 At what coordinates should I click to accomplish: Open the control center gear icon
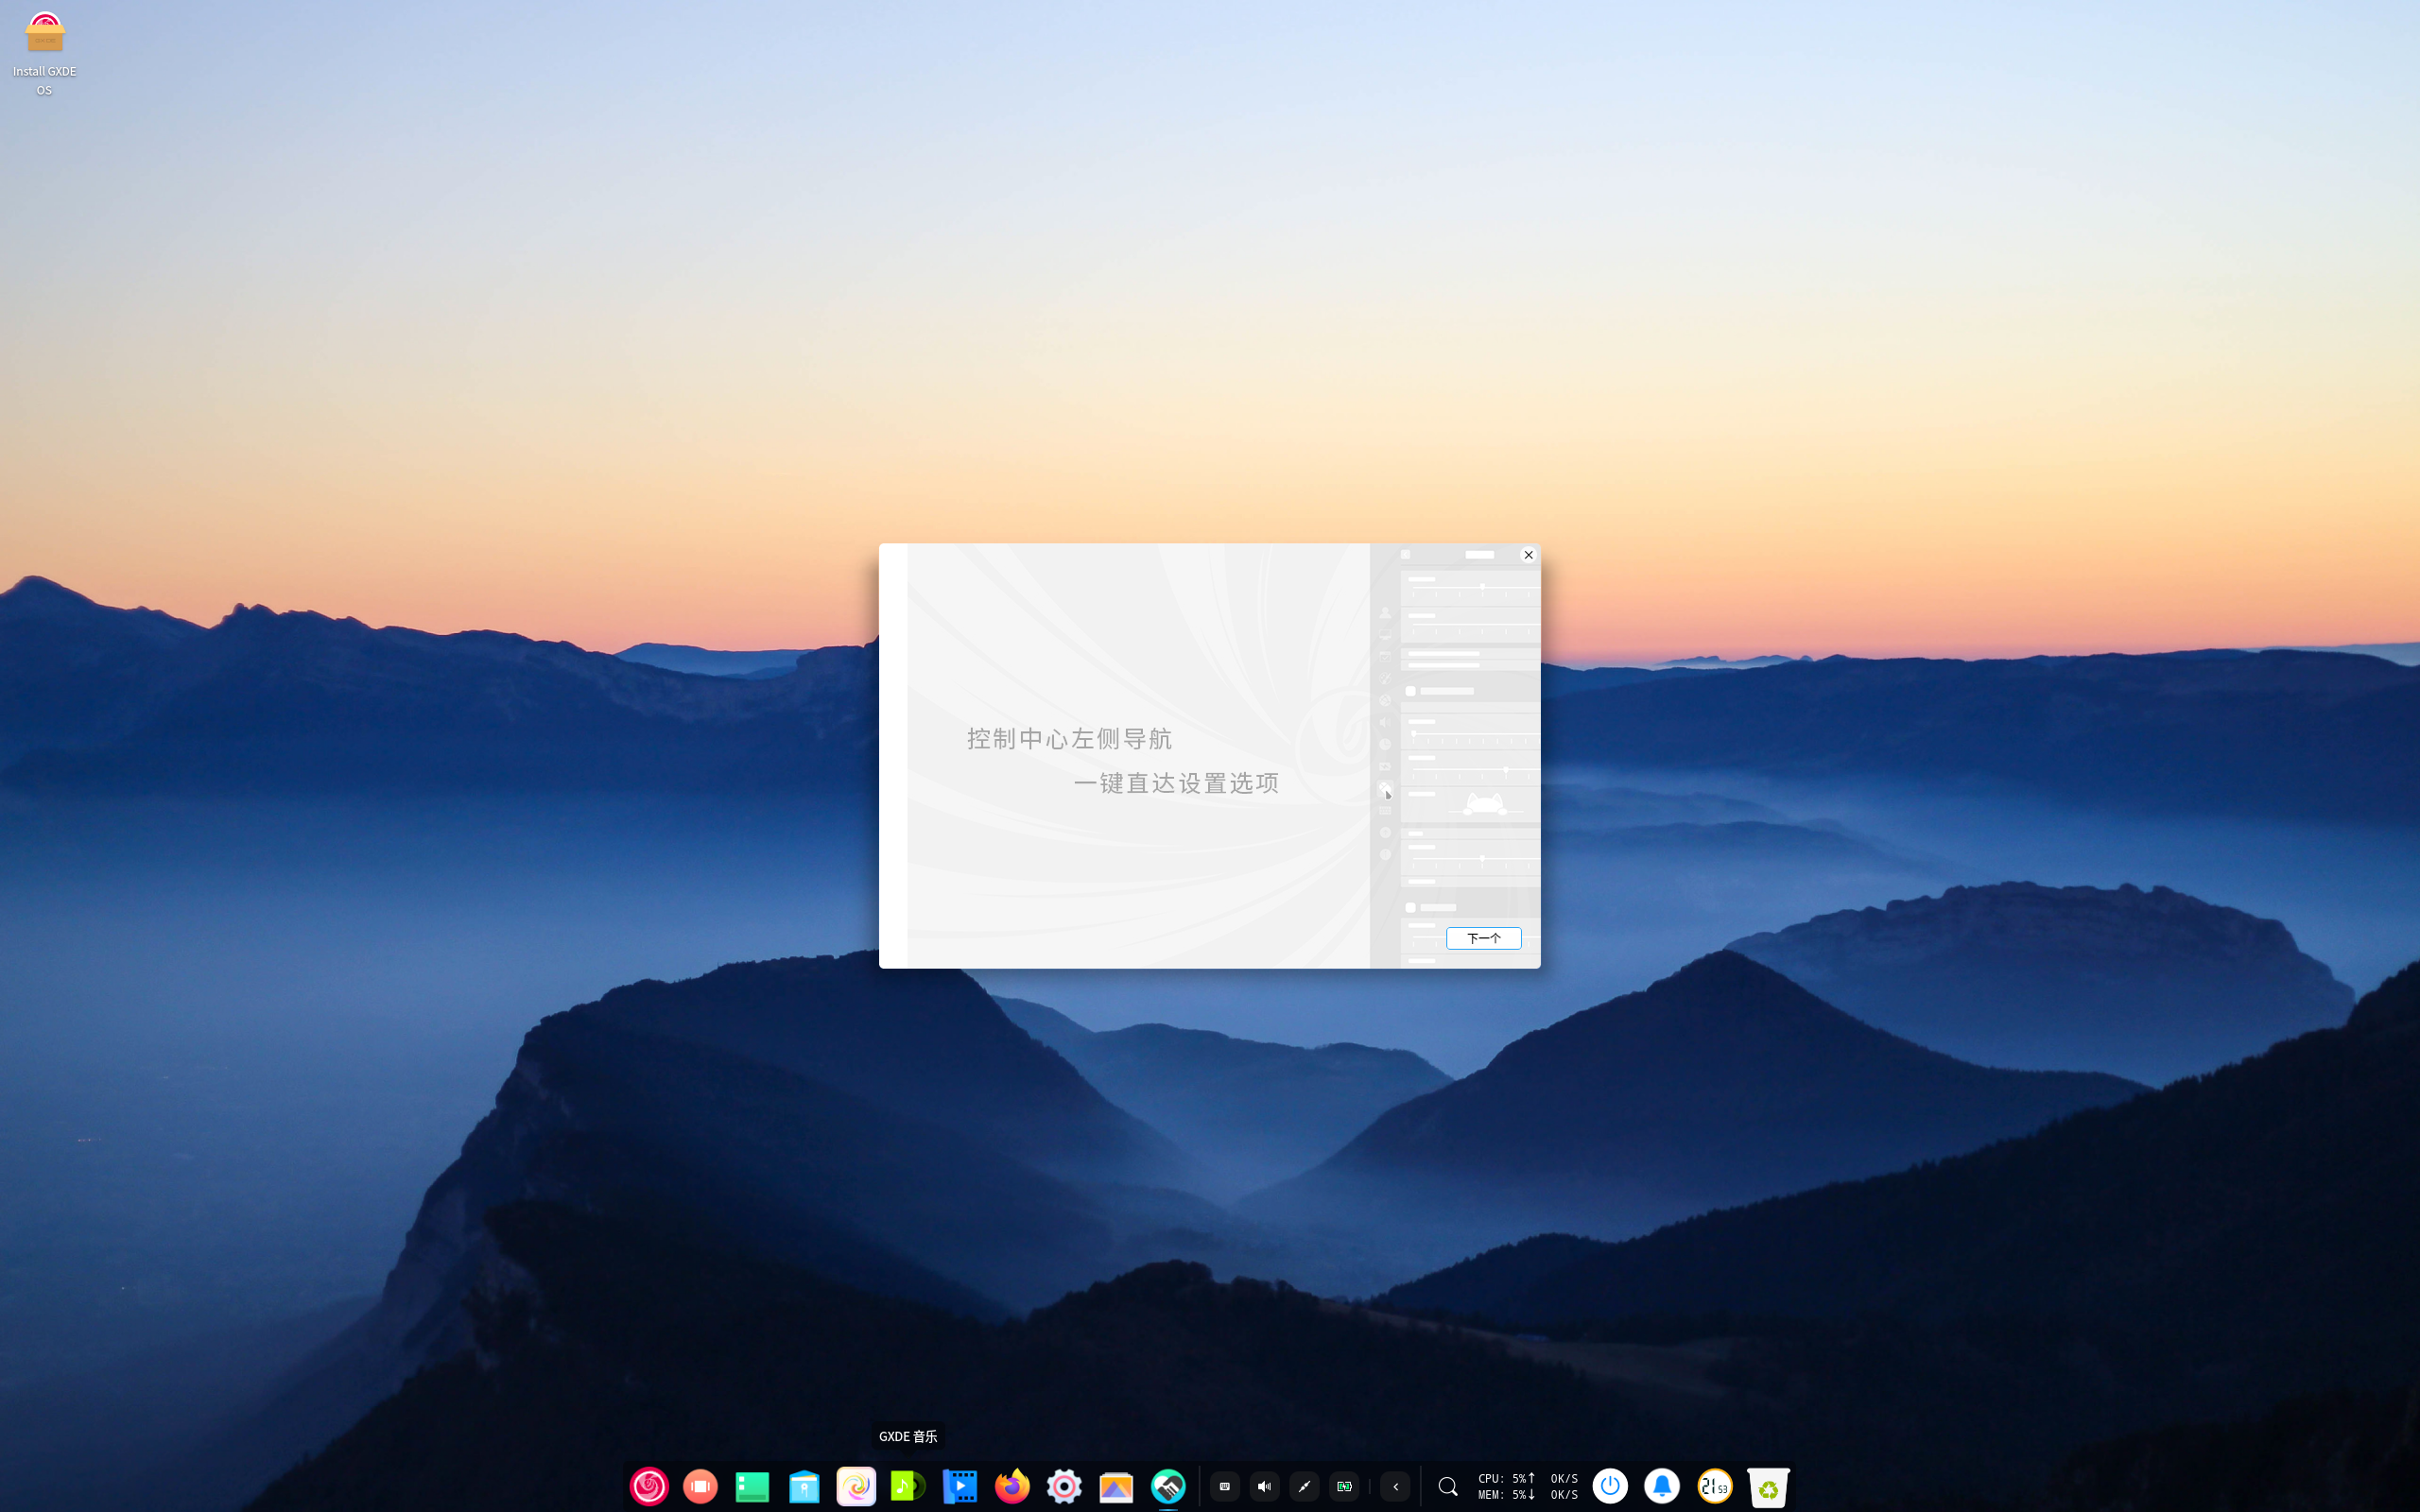[1064, 1486]
